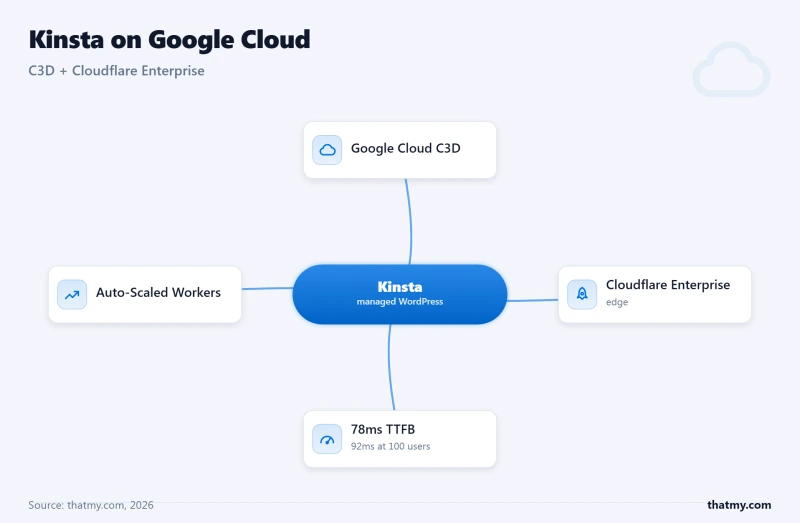Open the bold thatmy.com link in the footer

739,505
